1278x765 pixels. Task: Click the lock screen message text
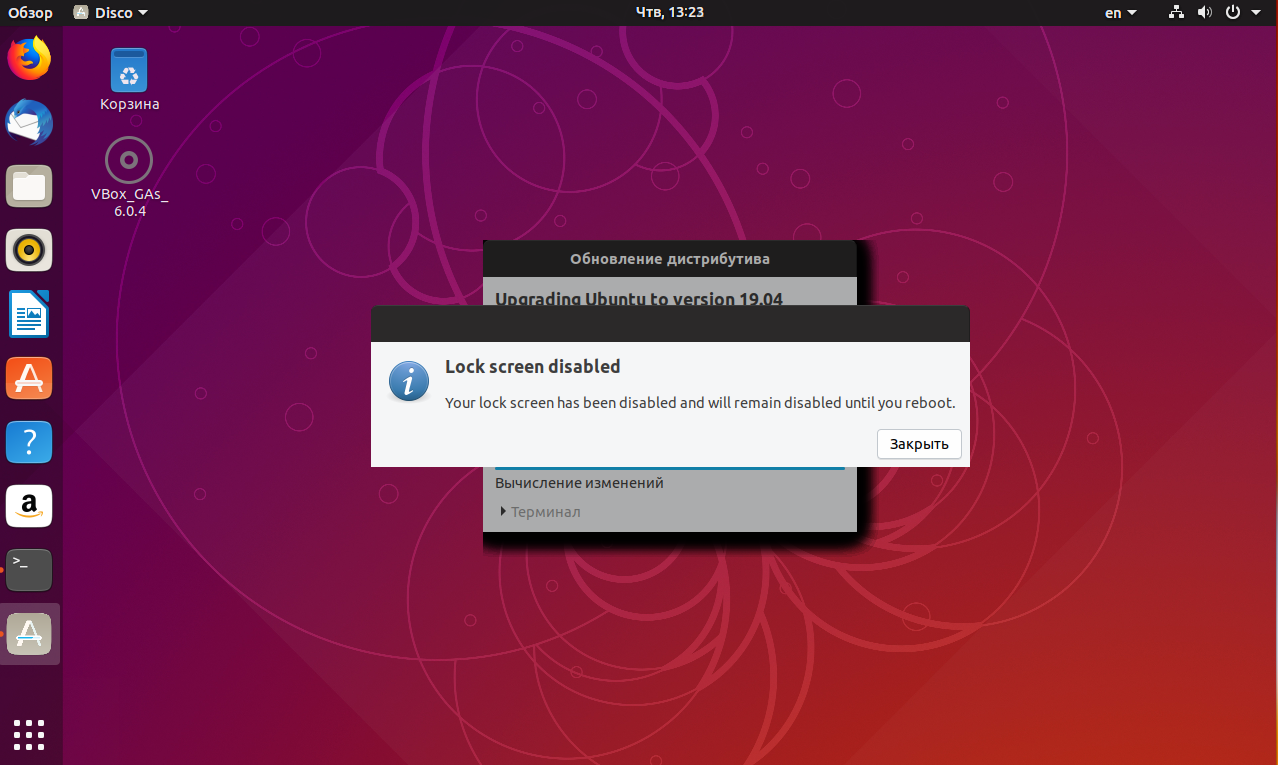tap(700, 403)
